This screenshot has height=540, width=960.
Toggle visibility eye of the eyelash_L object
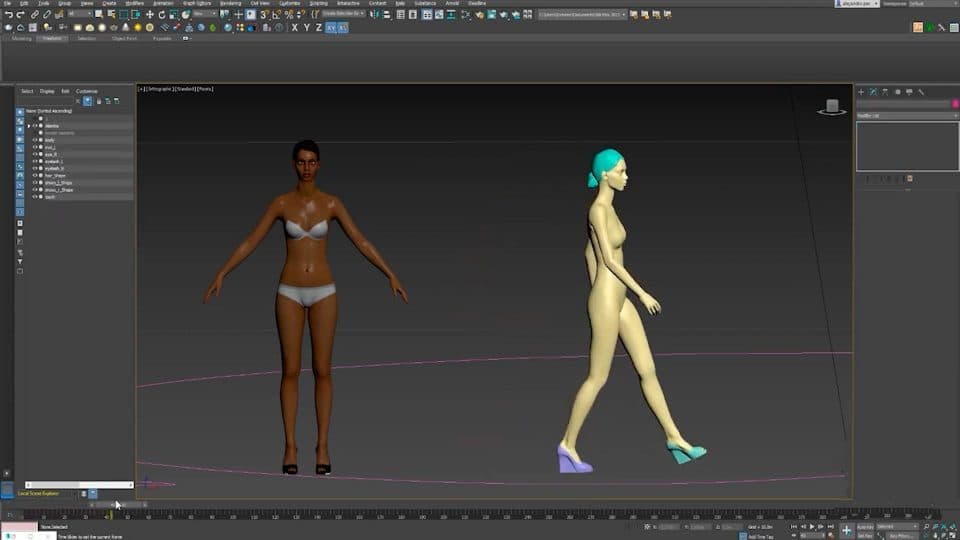35,162
